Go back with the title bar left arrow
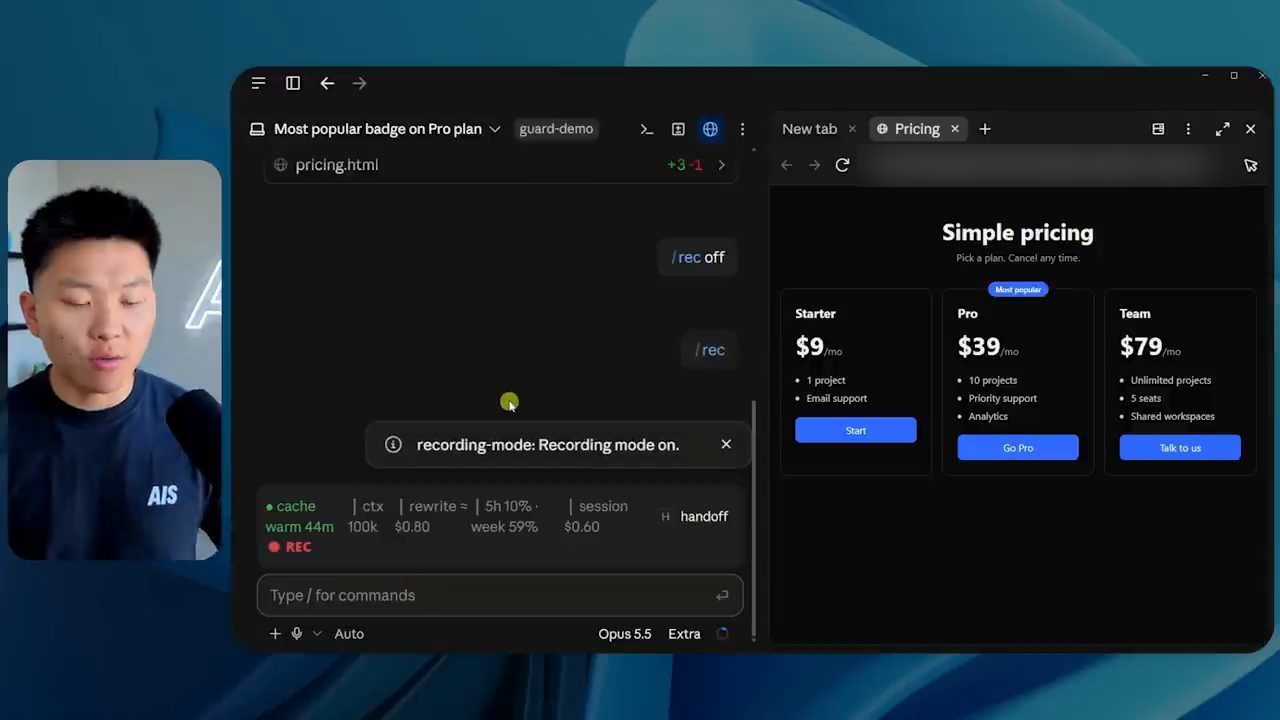 click(x=327, y=83)
